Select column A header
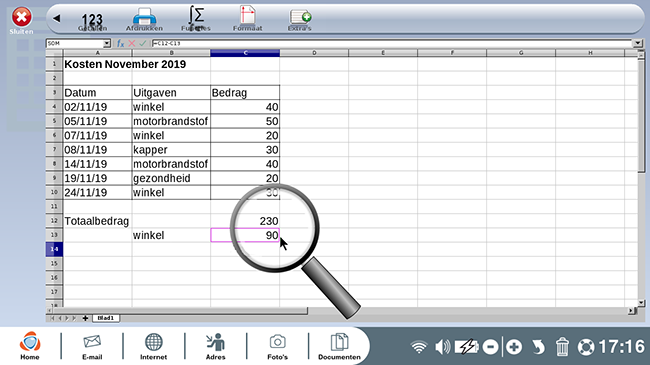This screenshot has width=650, height=365. click(97, 53)
